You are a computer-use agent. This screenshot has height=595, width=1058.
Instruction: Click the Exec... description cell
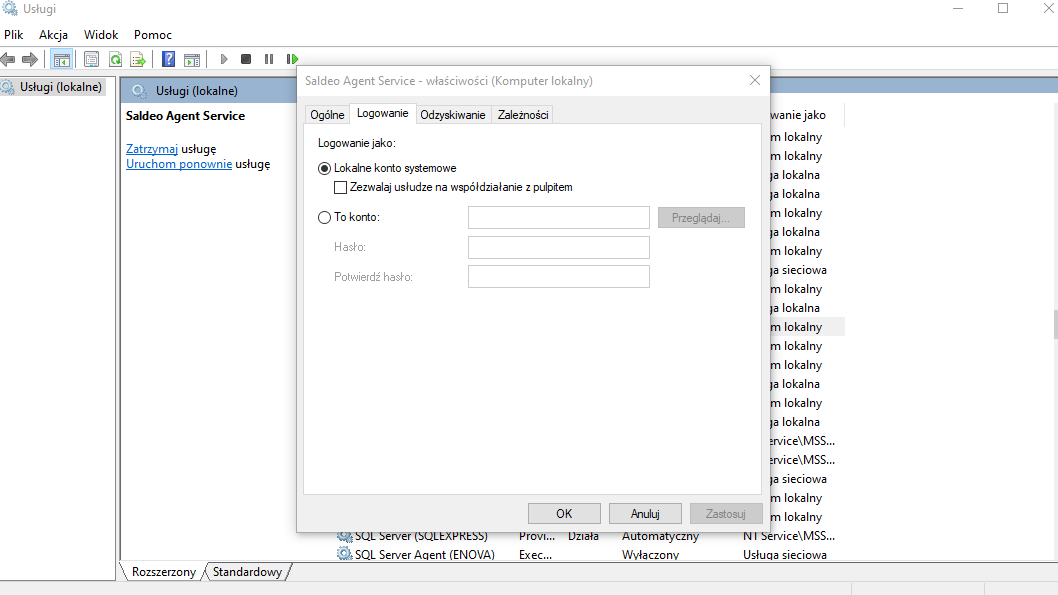tap(536, 555)
